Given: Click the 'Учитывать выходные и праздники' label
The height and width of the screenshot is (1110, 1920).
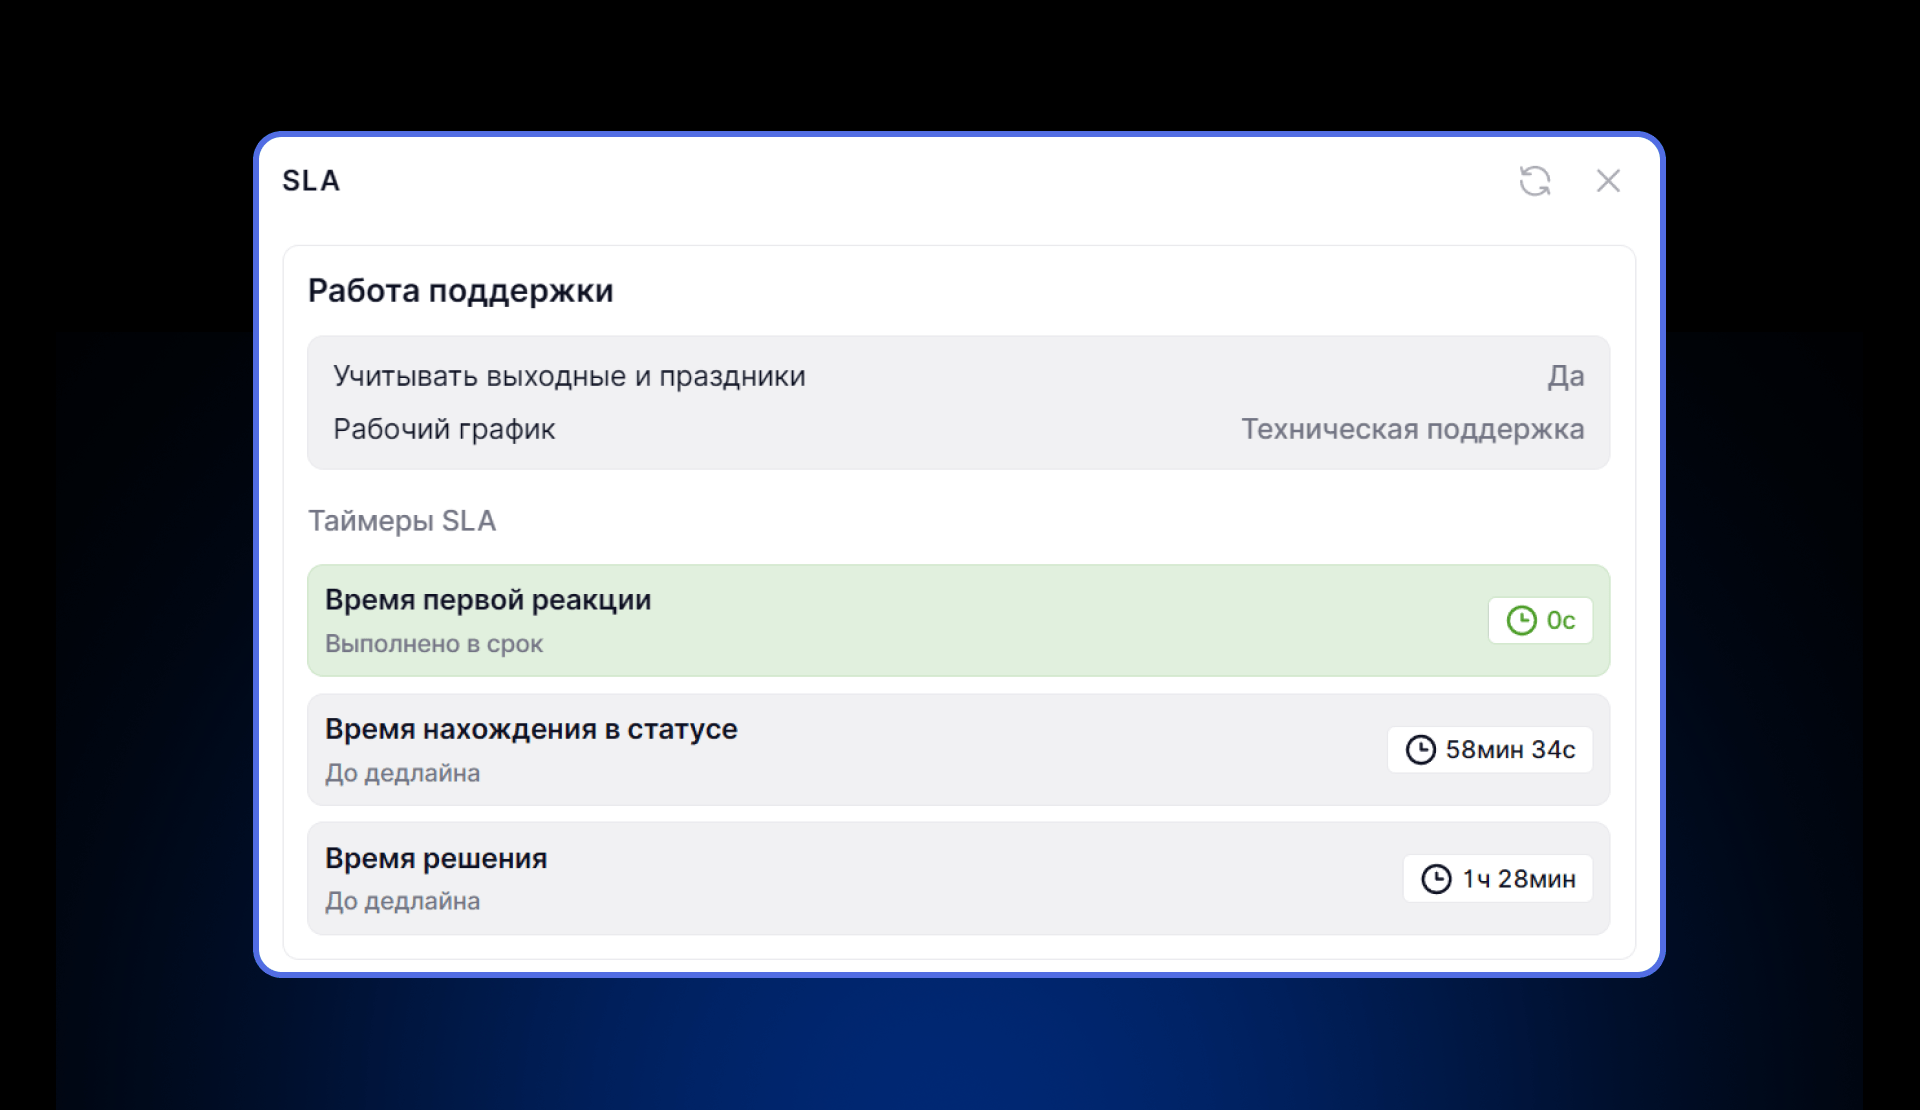Looking at the screenshot, I should (x=569, y=376).
